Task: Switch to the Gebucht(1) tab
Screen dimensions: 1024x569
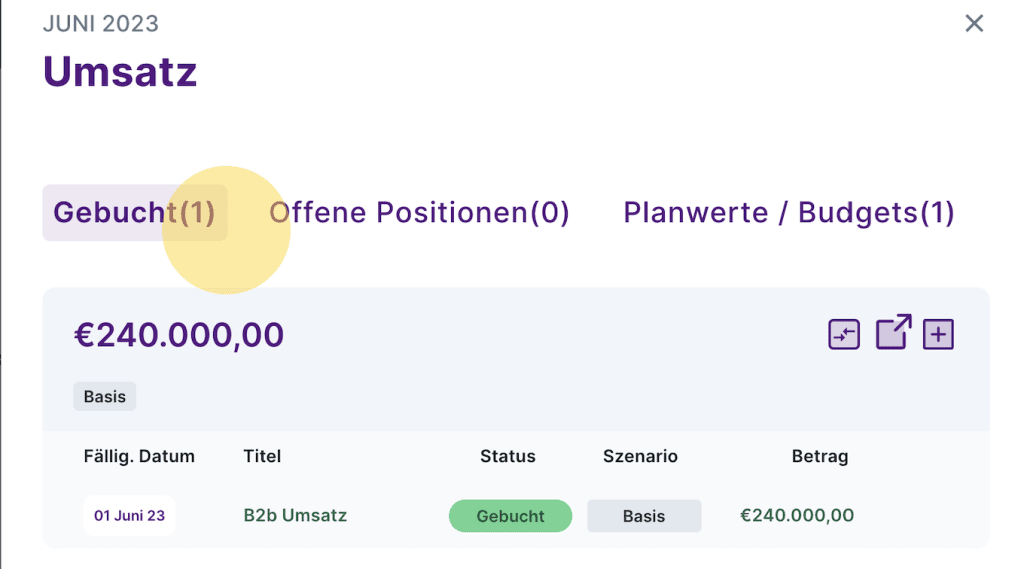Action: (135, 213)
